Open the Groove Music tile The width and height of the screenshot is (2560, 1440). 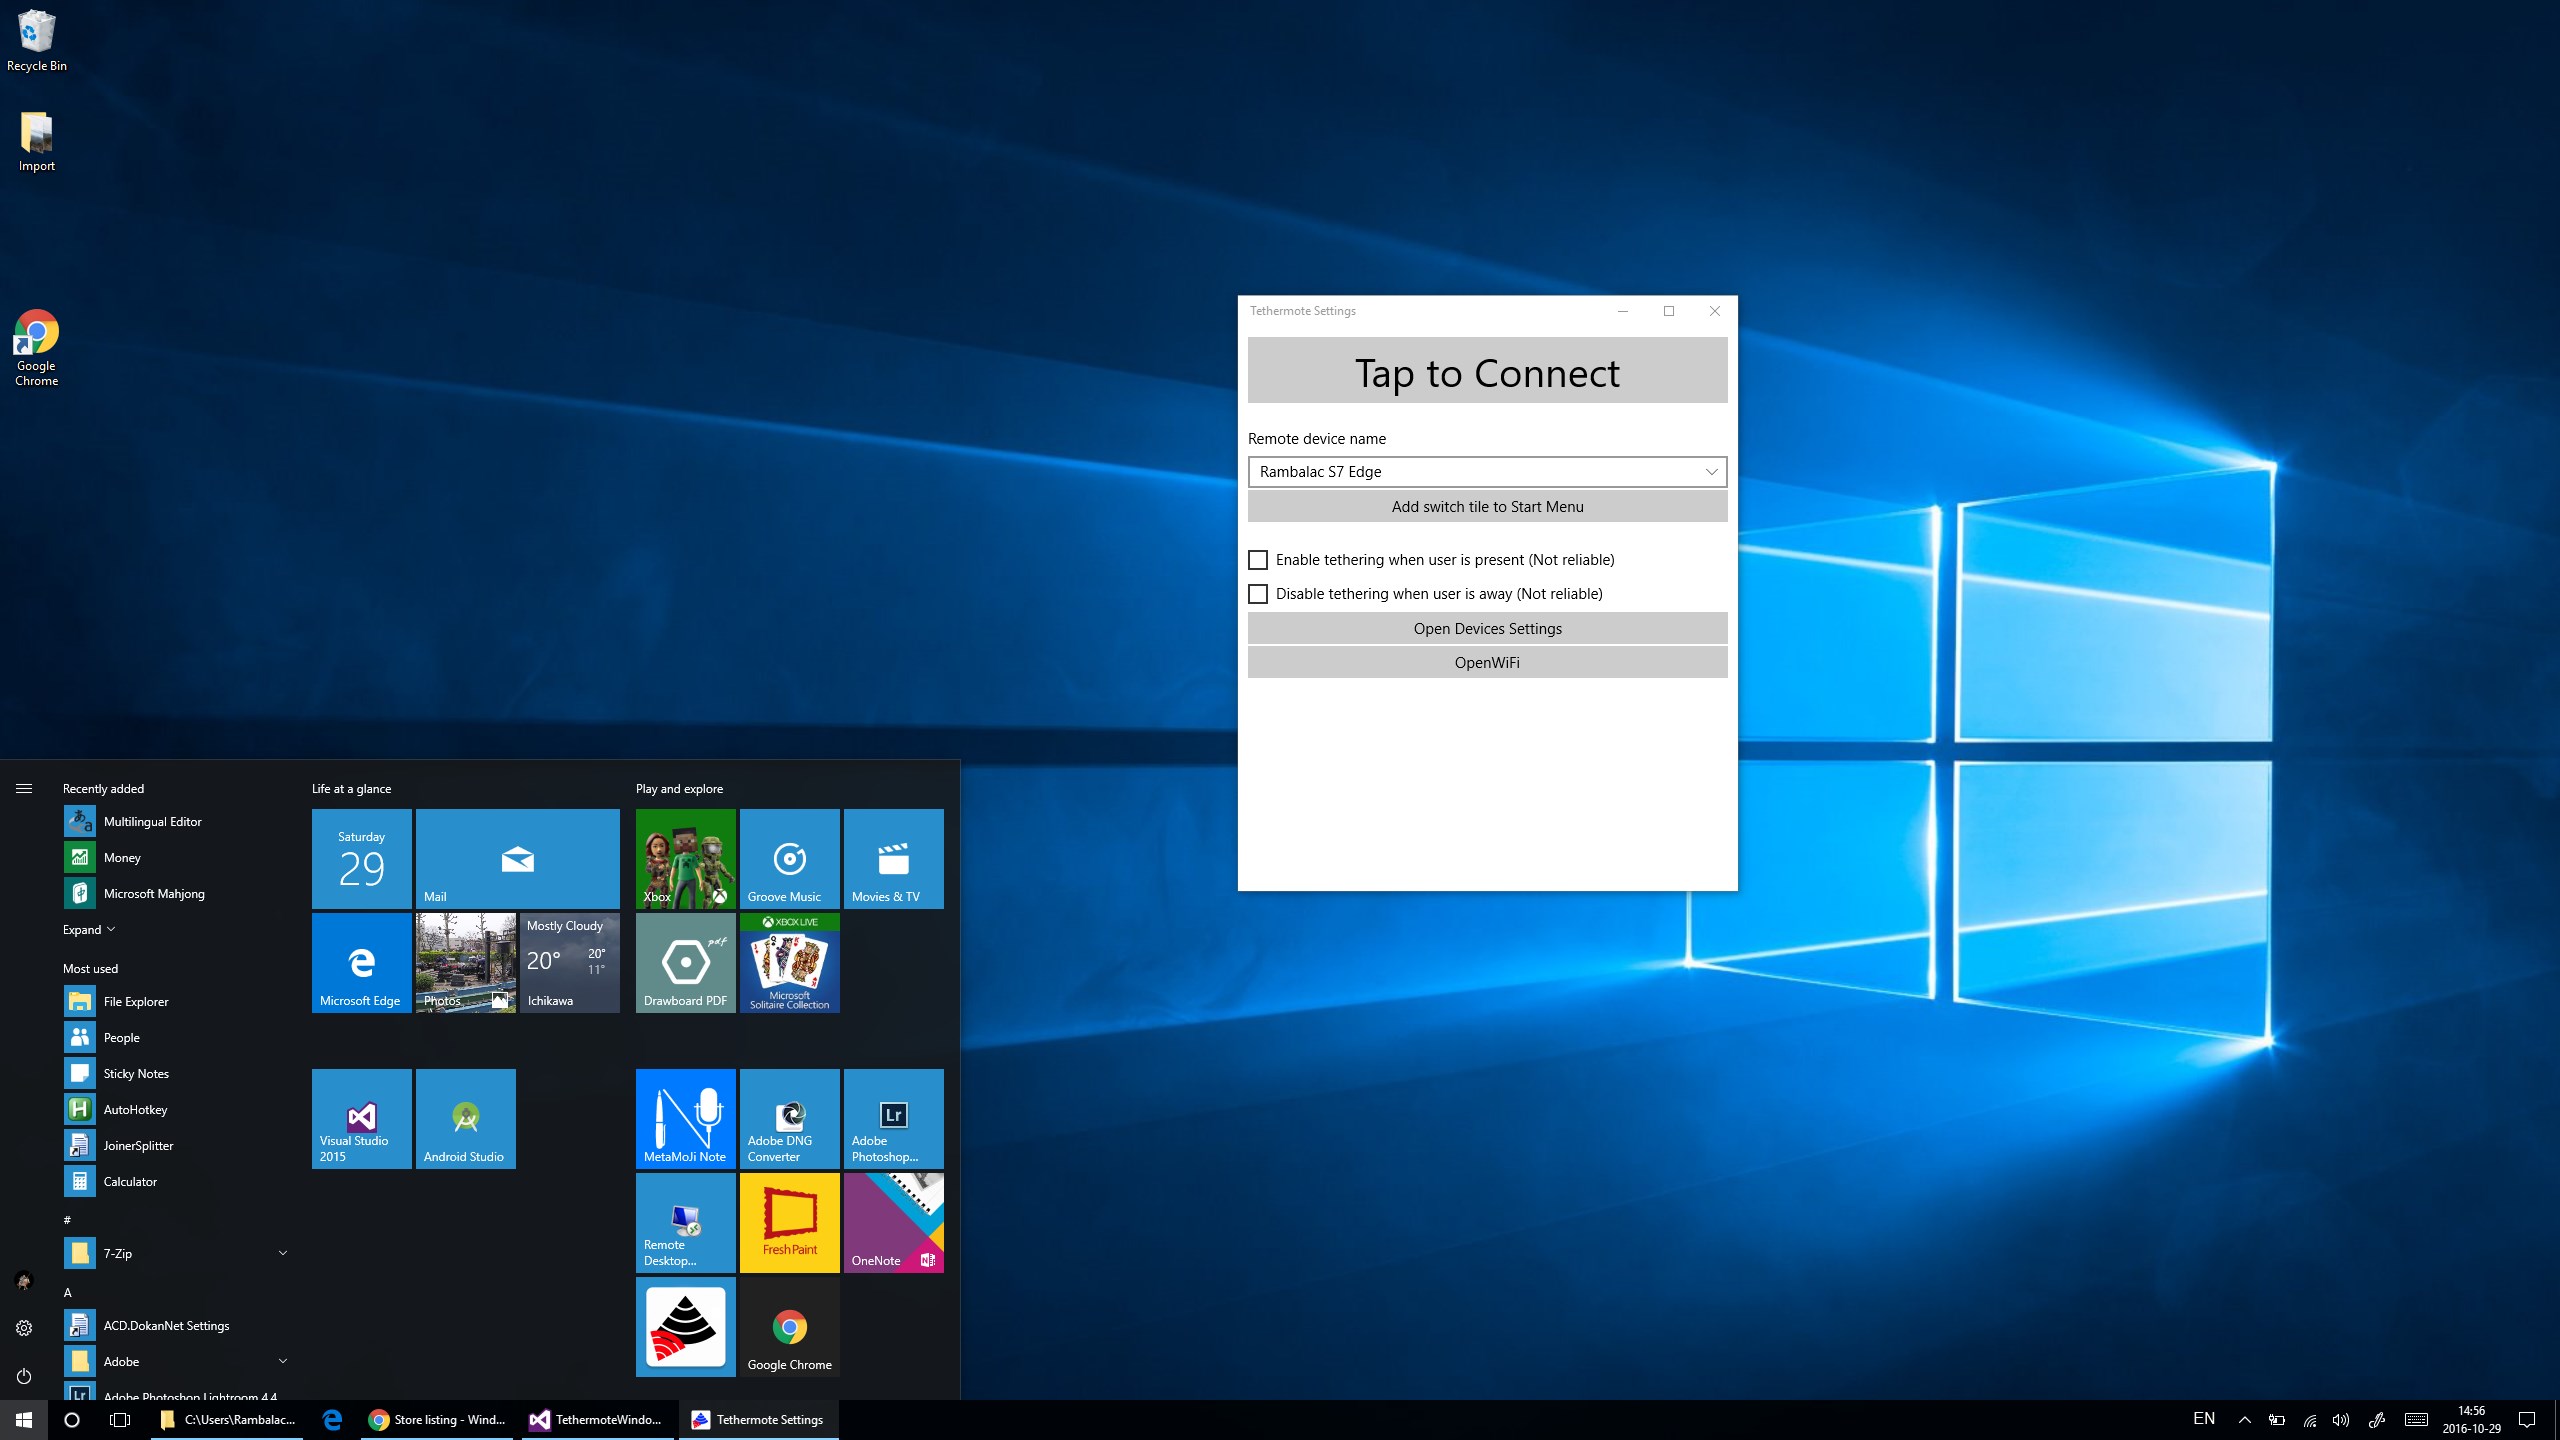point(789,858)
